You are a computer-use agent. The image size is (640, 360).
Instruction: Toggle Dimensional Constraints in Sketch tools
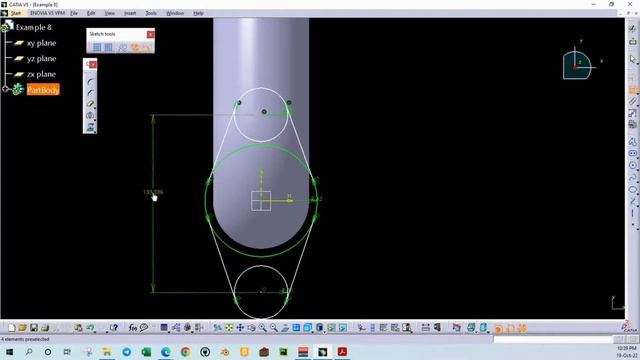147,47
